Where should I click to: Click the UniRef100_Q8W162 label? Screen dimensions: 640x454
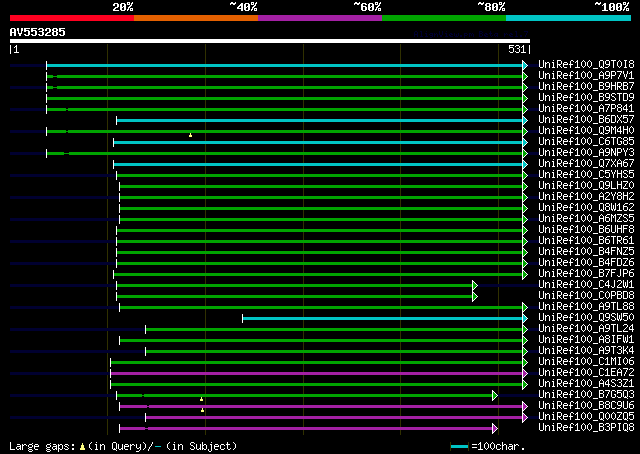586,208
